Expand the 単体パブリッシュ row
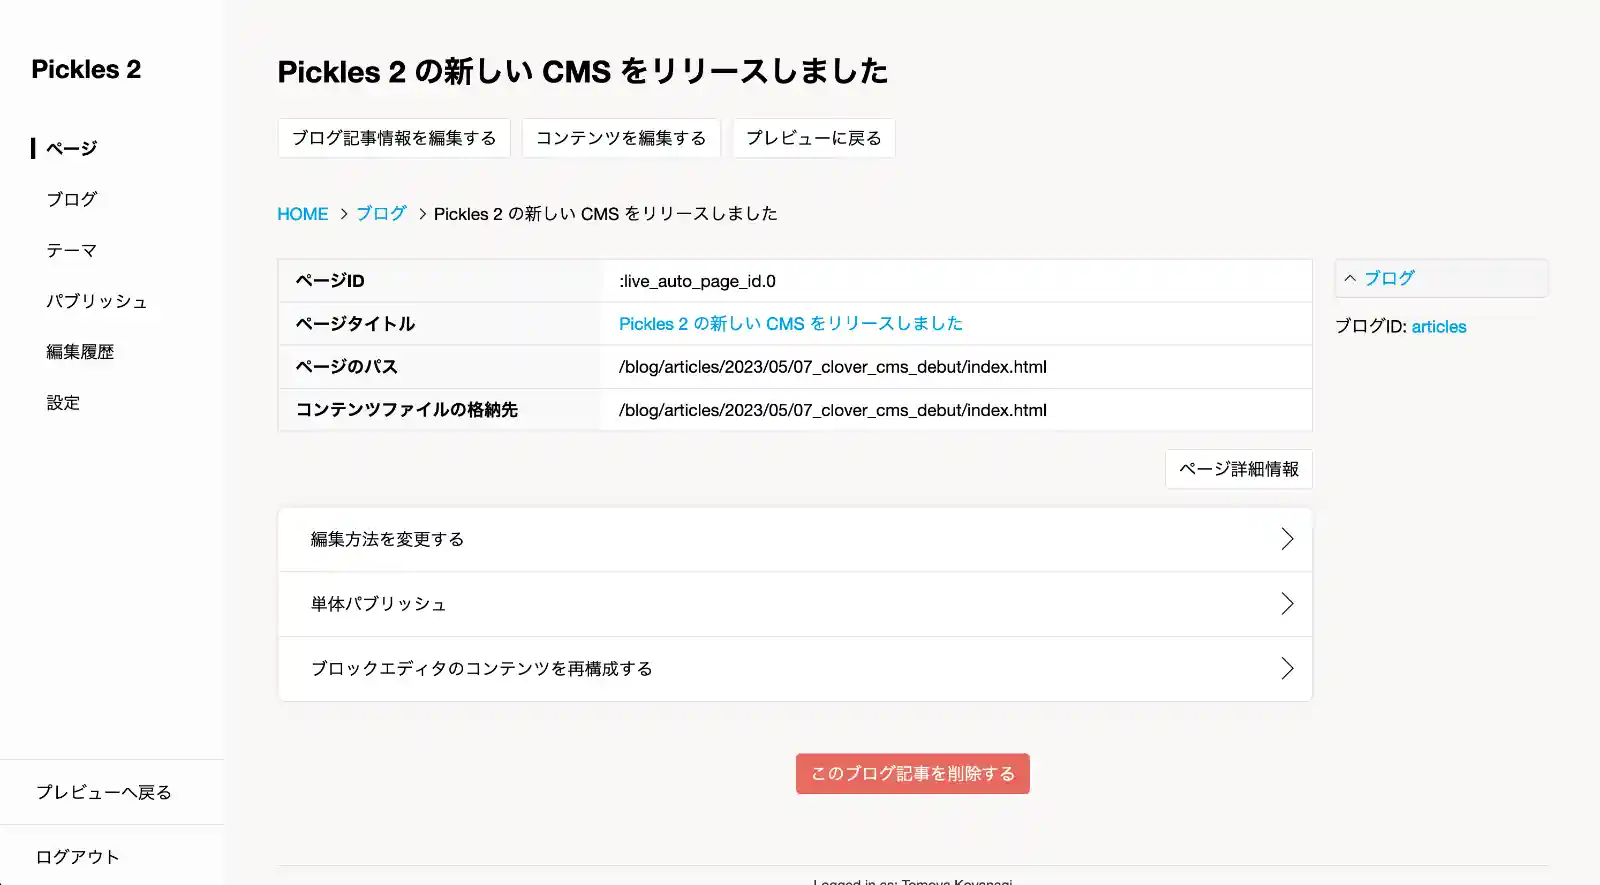The image size is (1600, 885). [x=795, y=604]
